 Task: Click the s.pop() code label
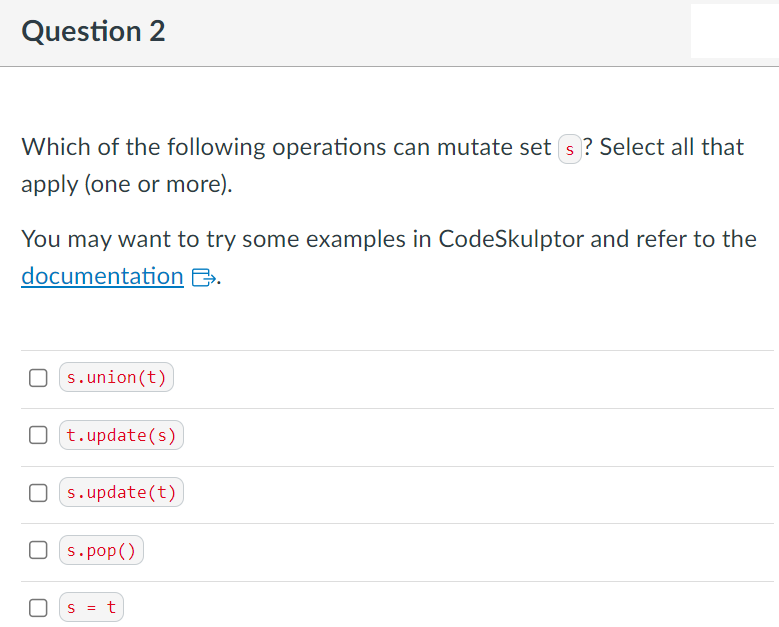102,550
